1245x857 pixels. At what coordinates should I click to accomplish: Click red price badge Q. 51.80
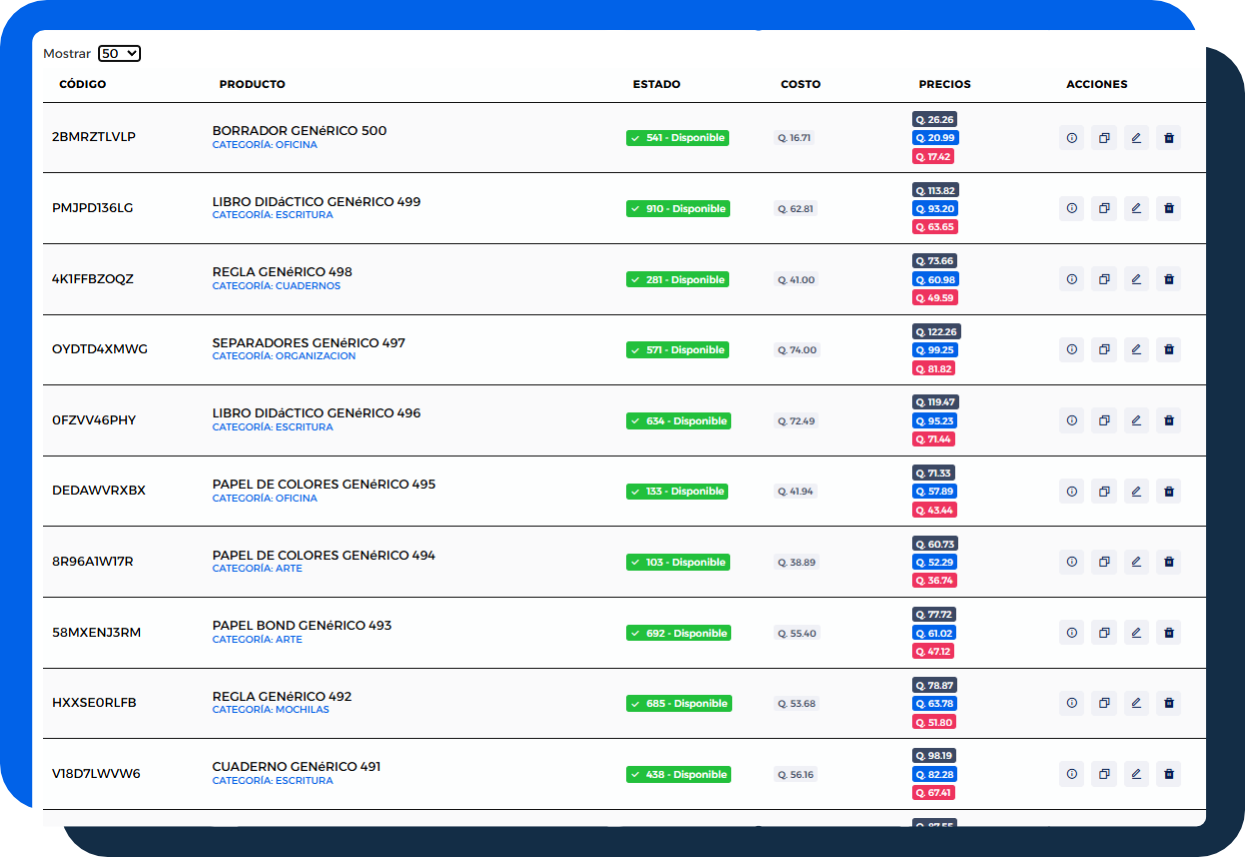point(934,722)
